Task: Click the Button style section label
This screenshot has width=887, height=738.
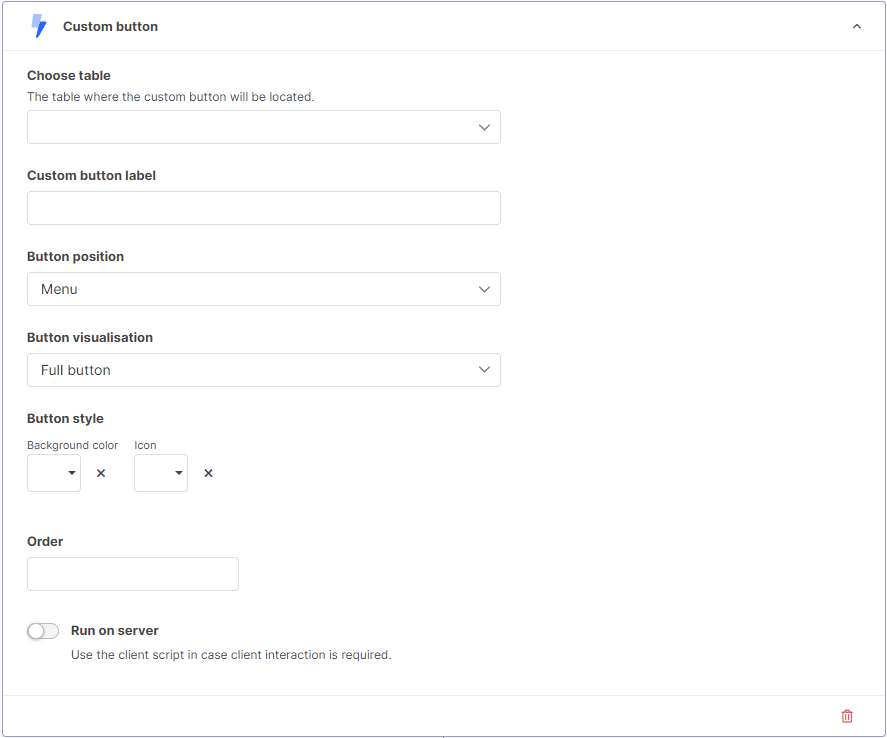Action: point(65,418)
